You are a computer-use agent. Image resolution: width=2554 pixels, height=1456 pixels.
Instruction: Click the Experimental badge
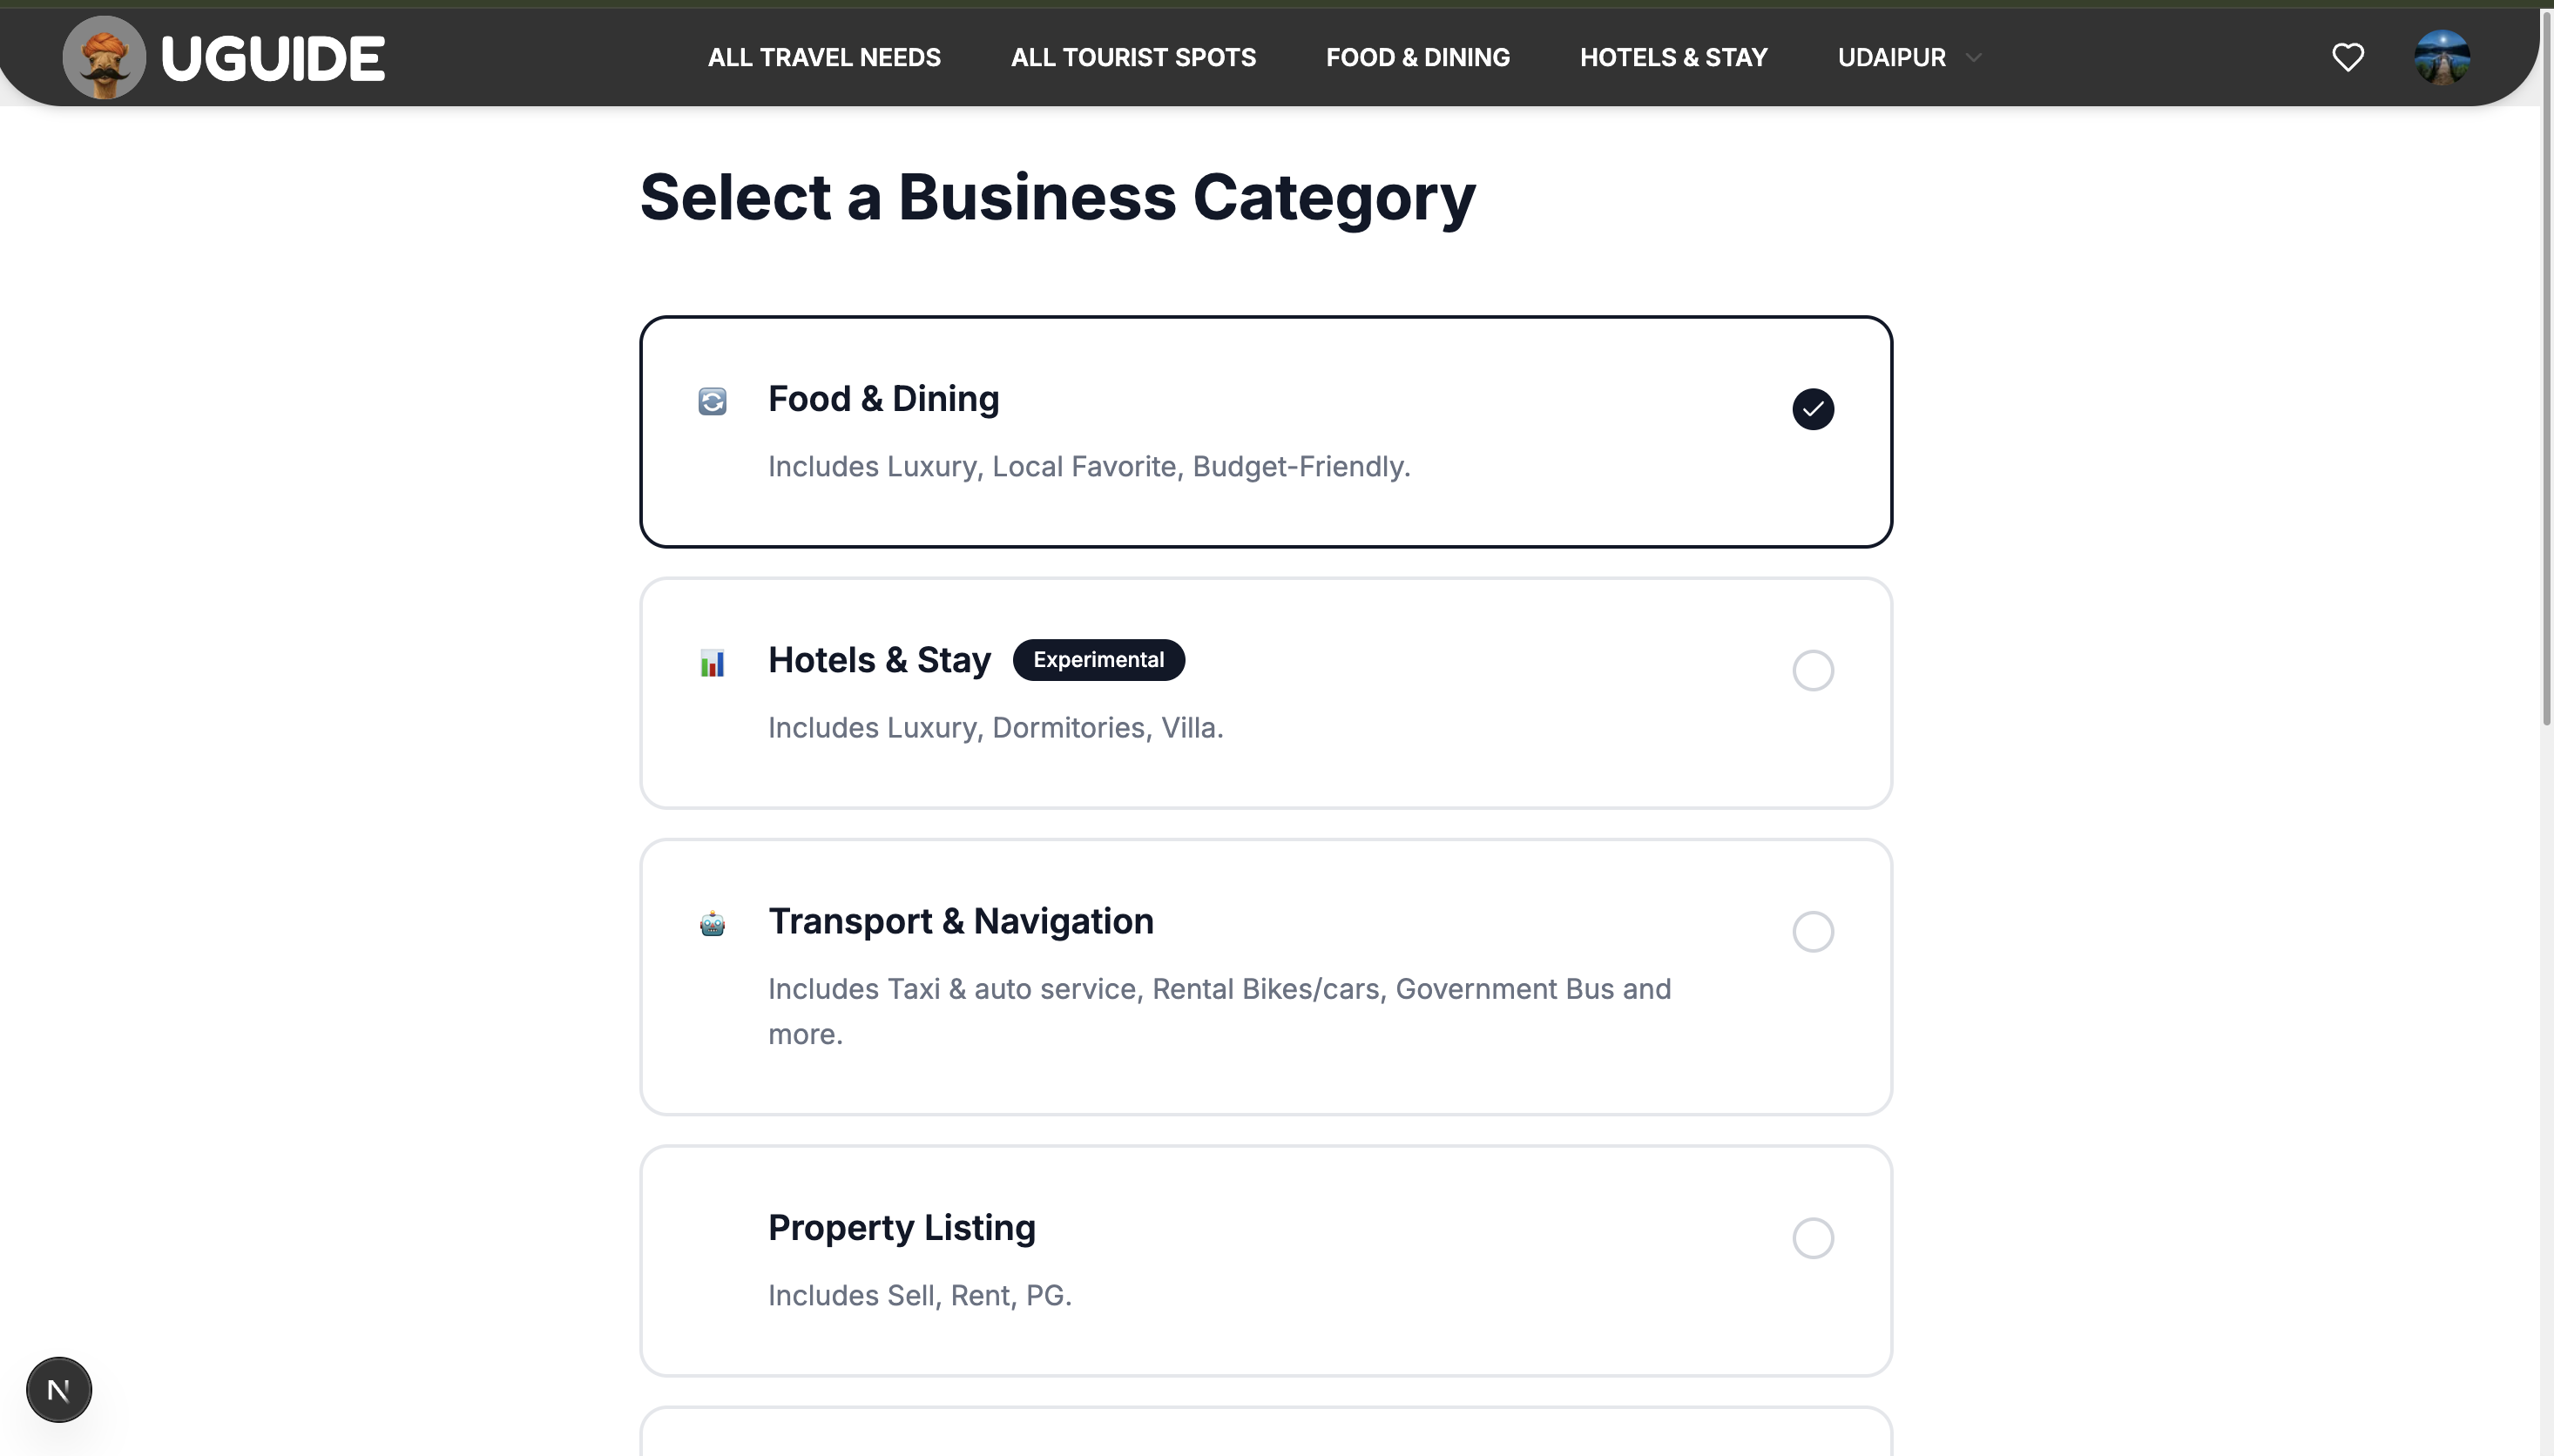(1098, 660)
